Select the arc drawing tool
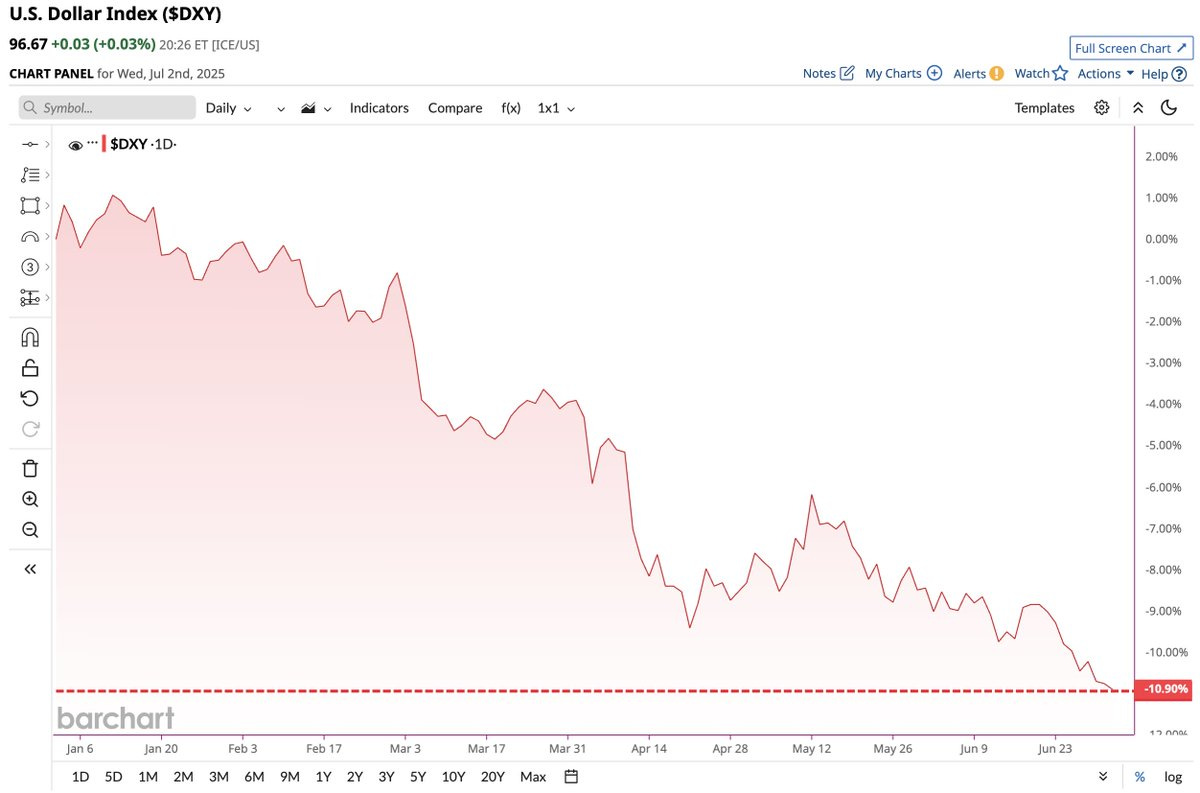This screenshot has height=793, width=1200. pyautogui.click(x=30, y=237)
